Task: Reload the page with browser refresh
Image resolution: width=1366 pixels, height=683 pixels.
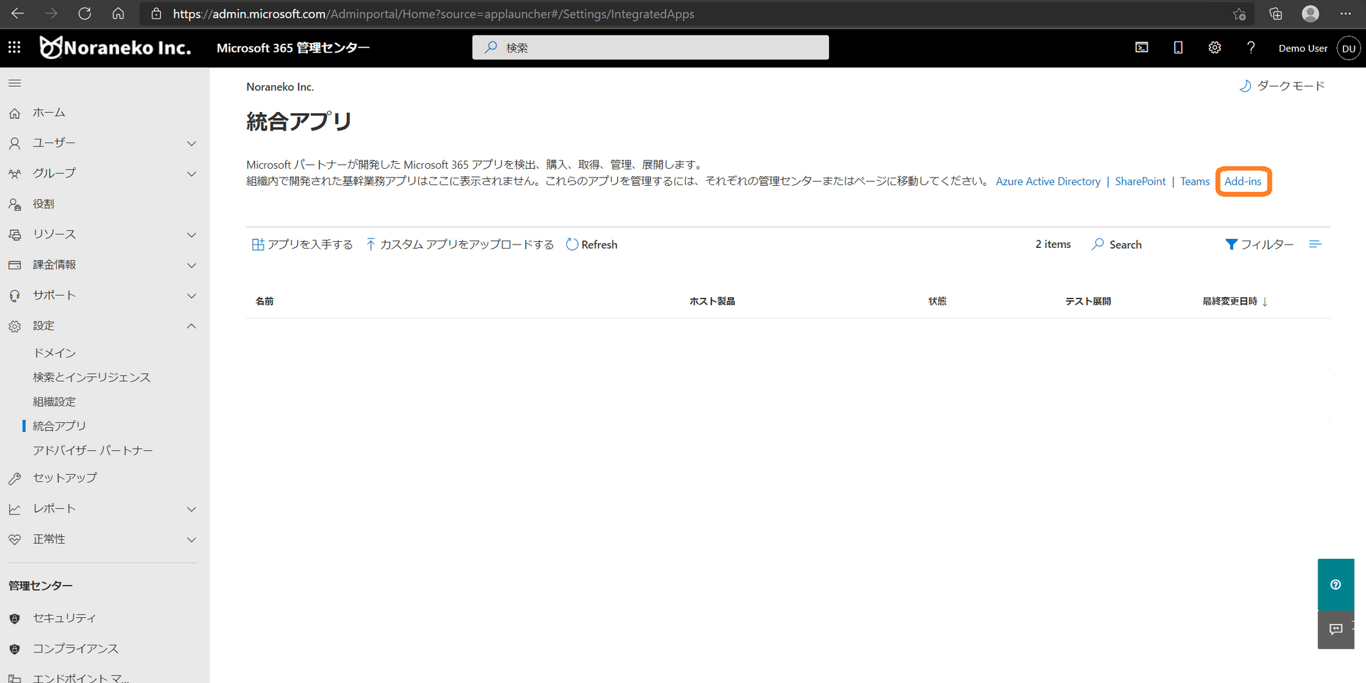Action: pyautogui.click(x=84, y=14)
